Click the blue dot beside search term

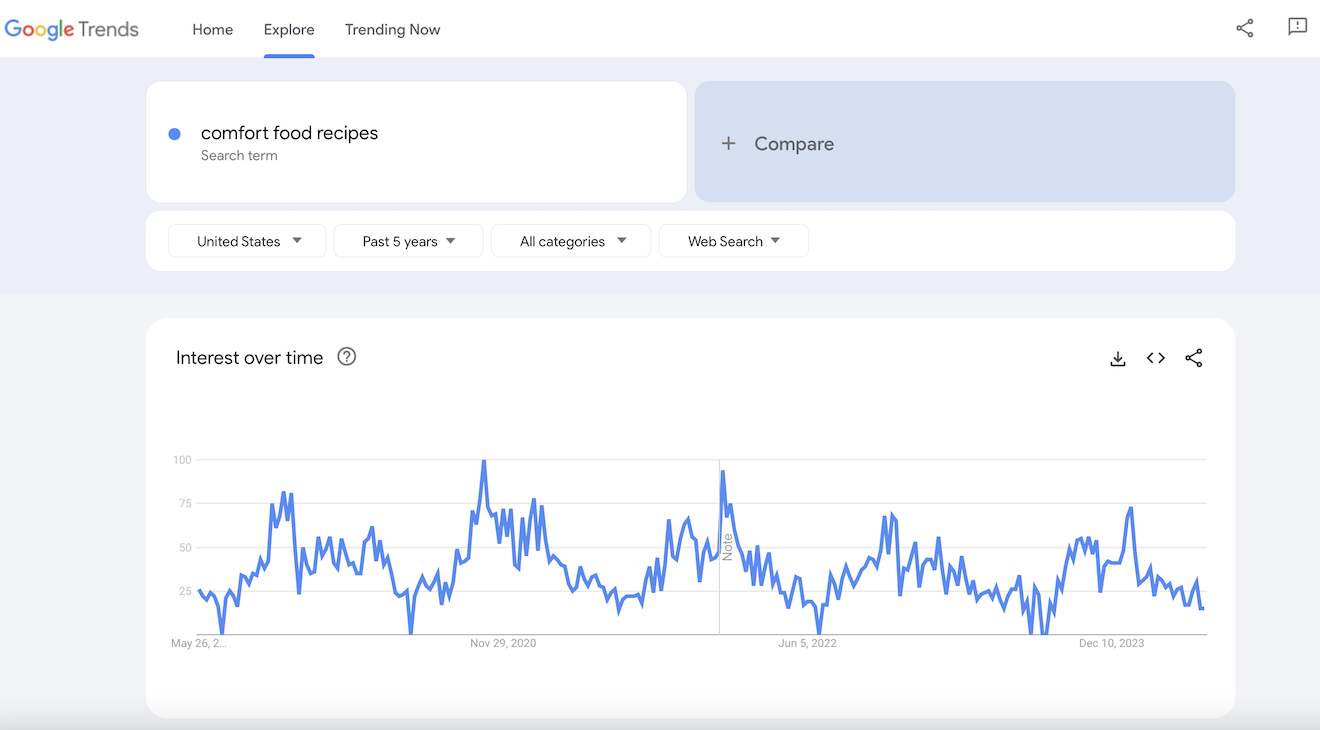pyautogui.click(x=174, y=134)
